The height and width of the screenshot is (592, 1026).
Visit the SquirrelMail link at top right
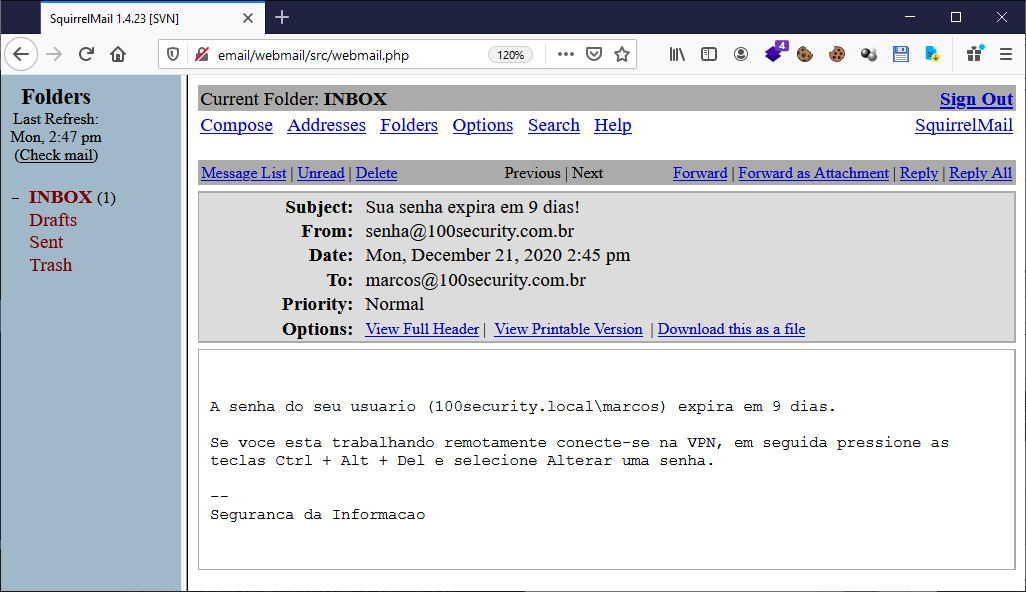[964, 125]
